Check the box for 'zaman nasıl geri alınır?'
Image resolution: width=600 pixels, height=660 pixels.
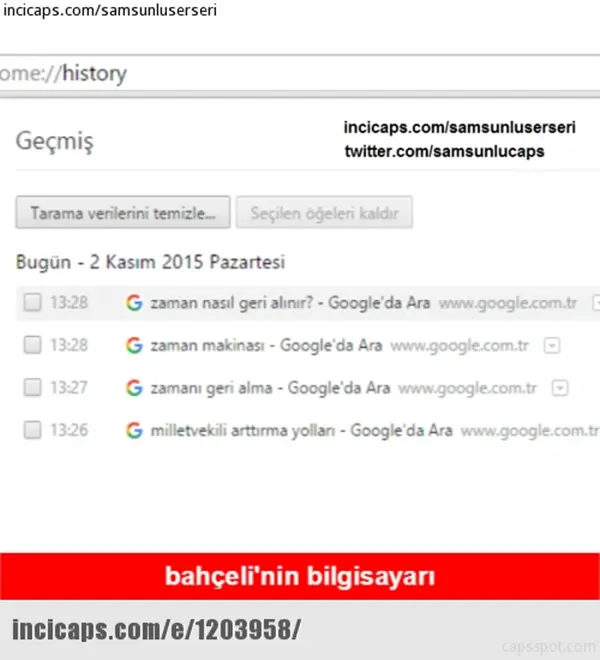tap(32, 302)
